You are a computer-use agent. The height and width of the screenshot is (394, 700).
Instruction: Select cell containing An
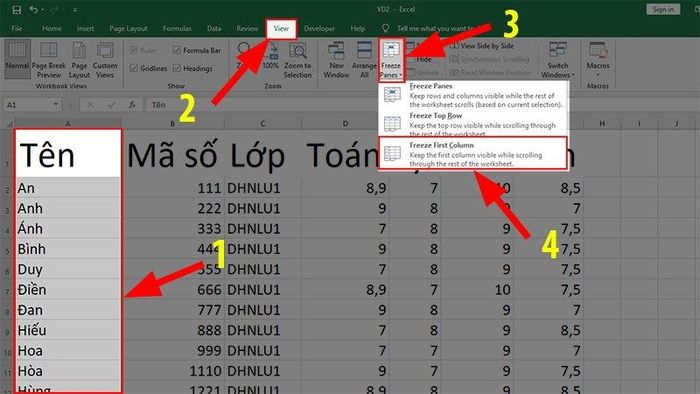point(68,188)
